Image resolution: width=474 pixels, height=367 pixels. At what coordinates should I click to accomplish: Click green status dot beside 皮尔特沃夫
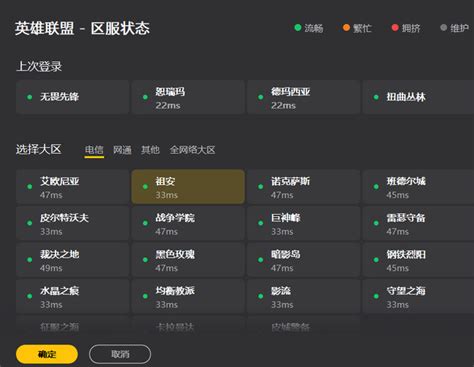[x=30, y=223]
